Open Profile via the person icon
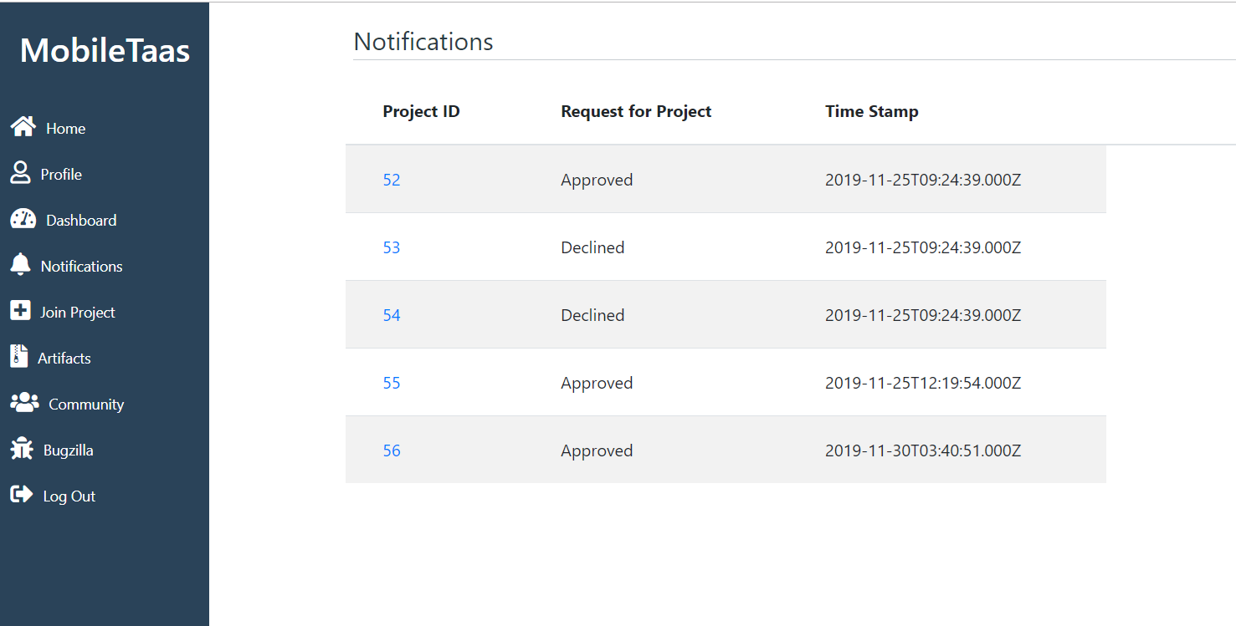Screen dimensions: 1236x626 click(20, 172)
